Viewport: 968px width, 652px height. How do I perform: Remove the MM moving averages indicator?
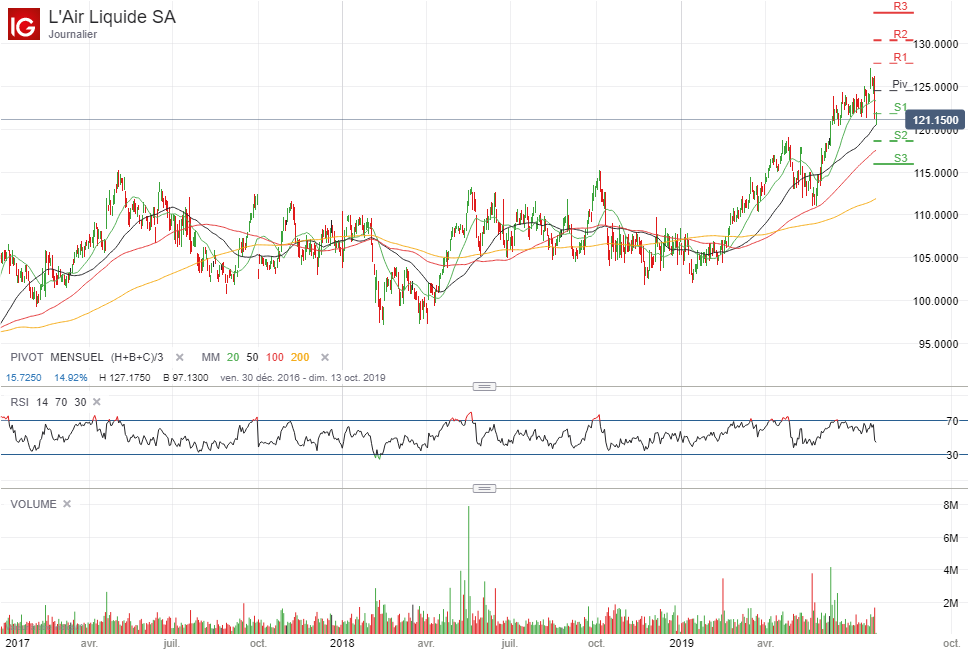coord(325,357)
